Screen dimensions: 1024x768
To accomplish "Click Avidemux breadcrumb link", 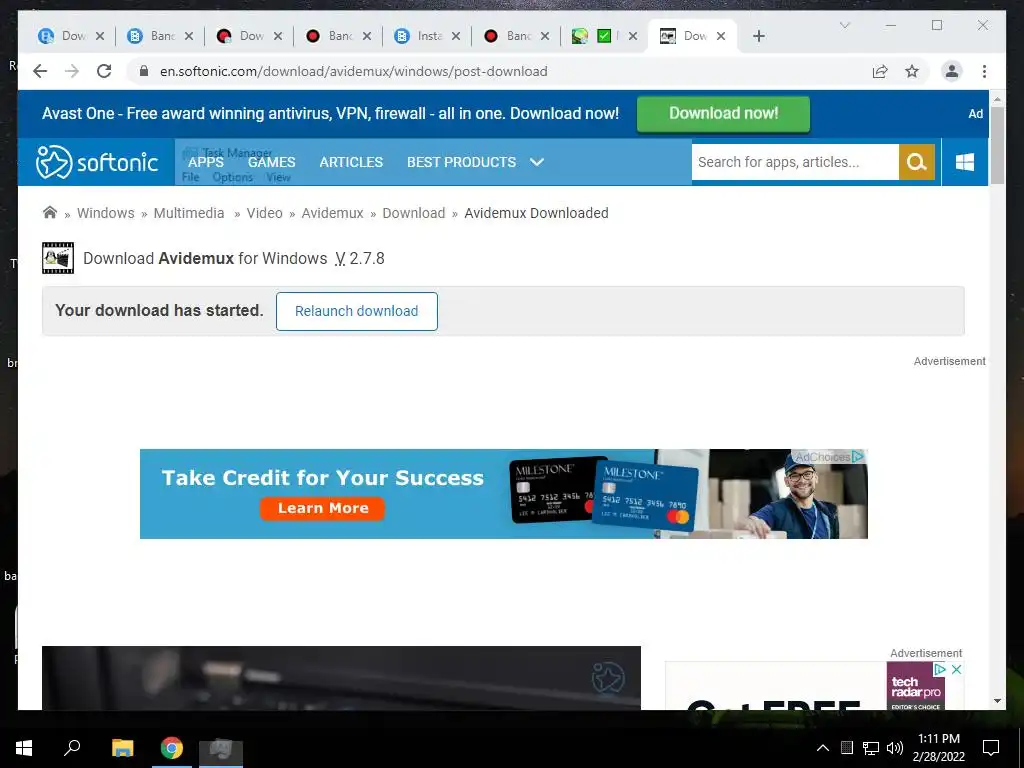I will pos(332,213).
